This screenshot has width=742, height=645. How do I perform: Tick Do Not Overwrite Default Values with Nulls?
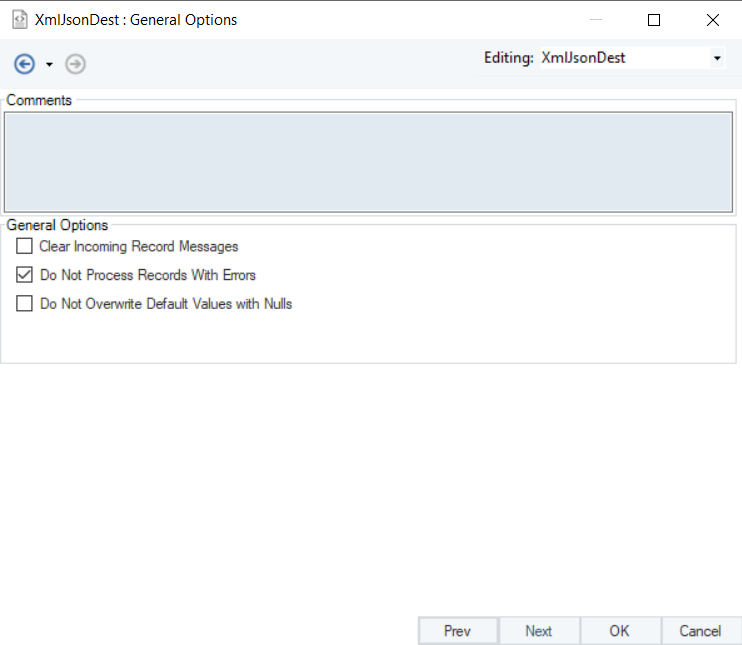click(x=24, y=303)
